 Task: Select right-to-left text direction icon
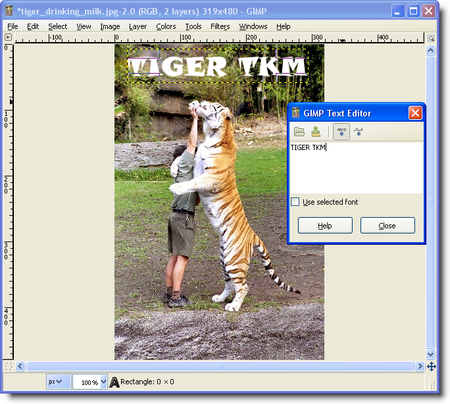pos(358,131)
